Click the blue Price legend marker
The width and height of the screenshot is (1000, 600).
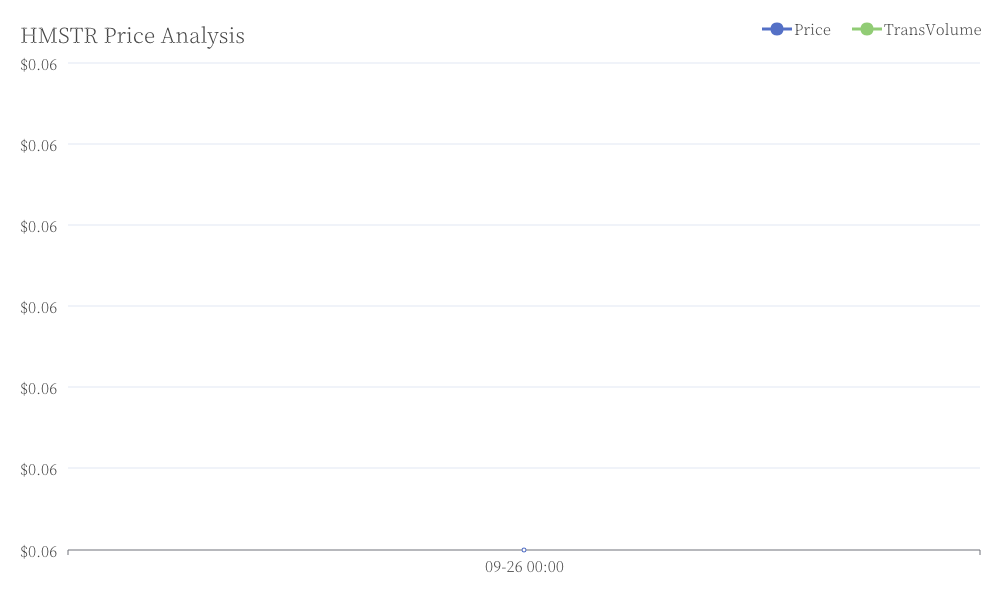coord(776,29)
